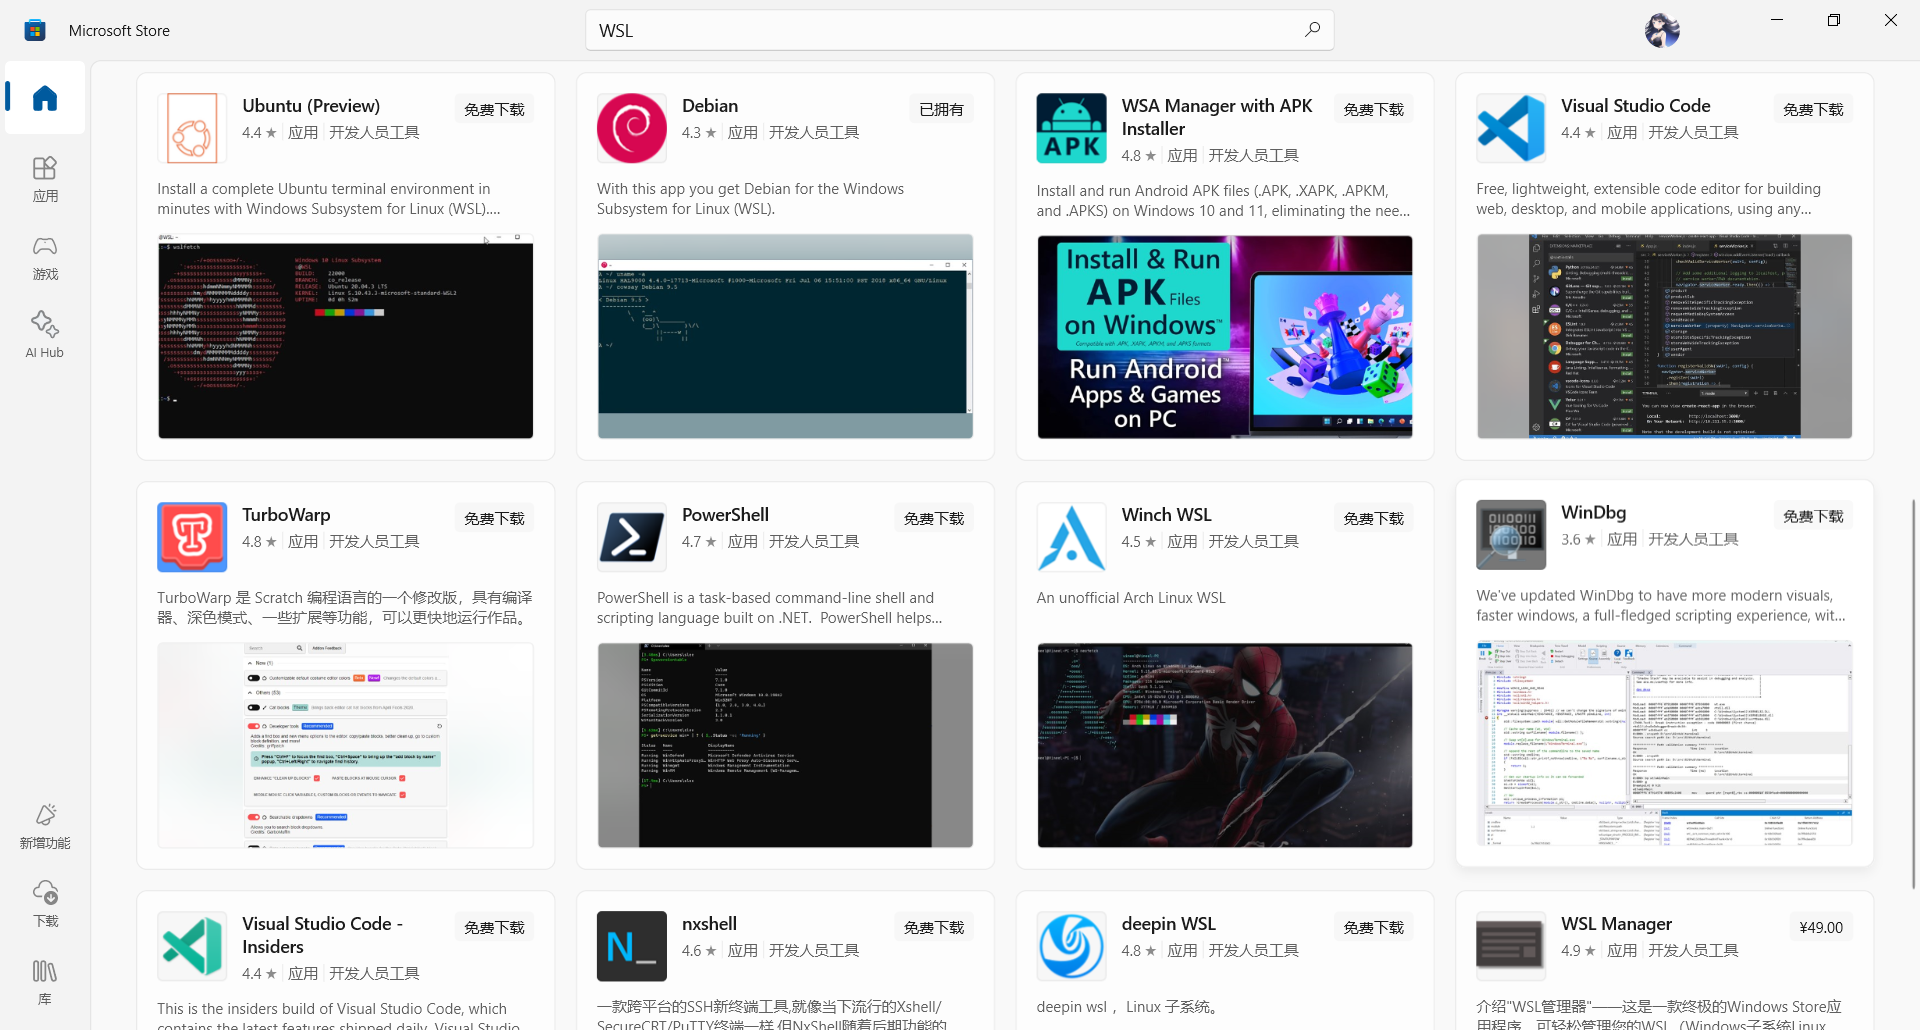The width and height of the screenshot is (1920, 1030).
Task: Open the Winch WSL Spider-Man screenshot
Action: click(1225, 745)
